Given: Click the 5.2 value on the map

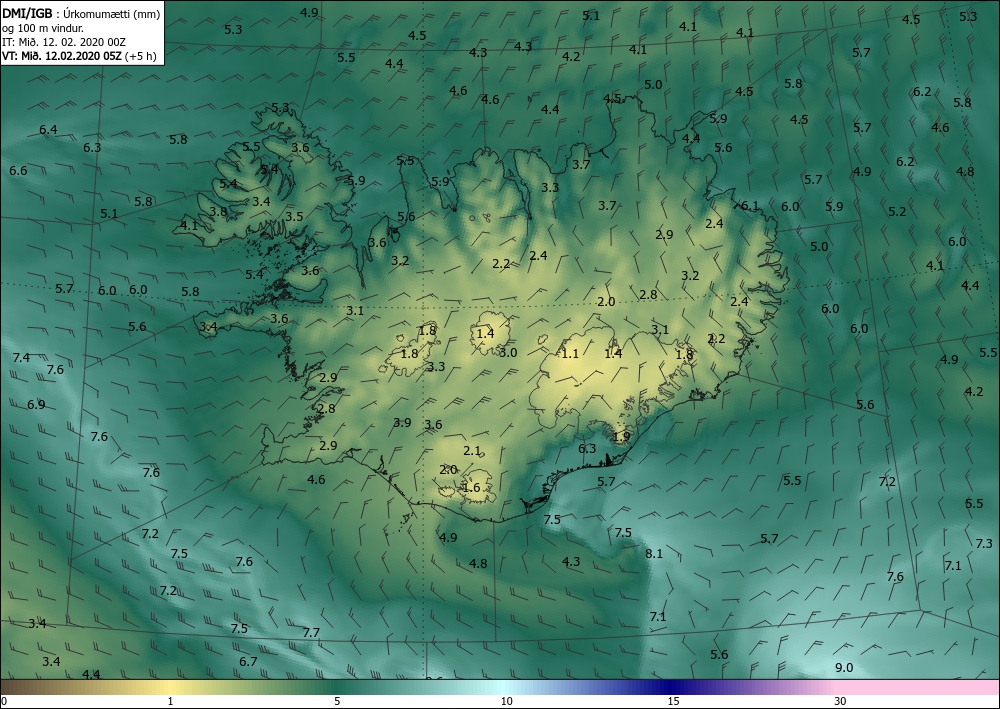Looking at the screenshot, I should [x=897, y=211].
